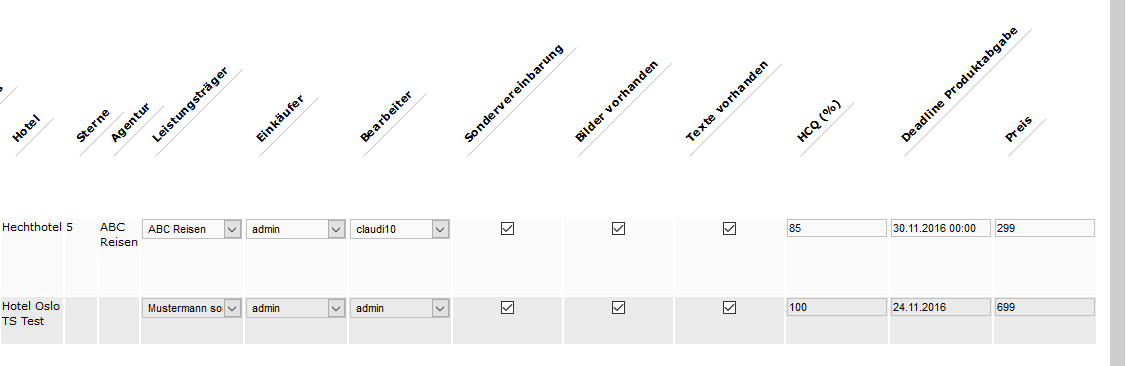Toggle Texte vorhanden checkbox for Hechthotel

(730, 228)
